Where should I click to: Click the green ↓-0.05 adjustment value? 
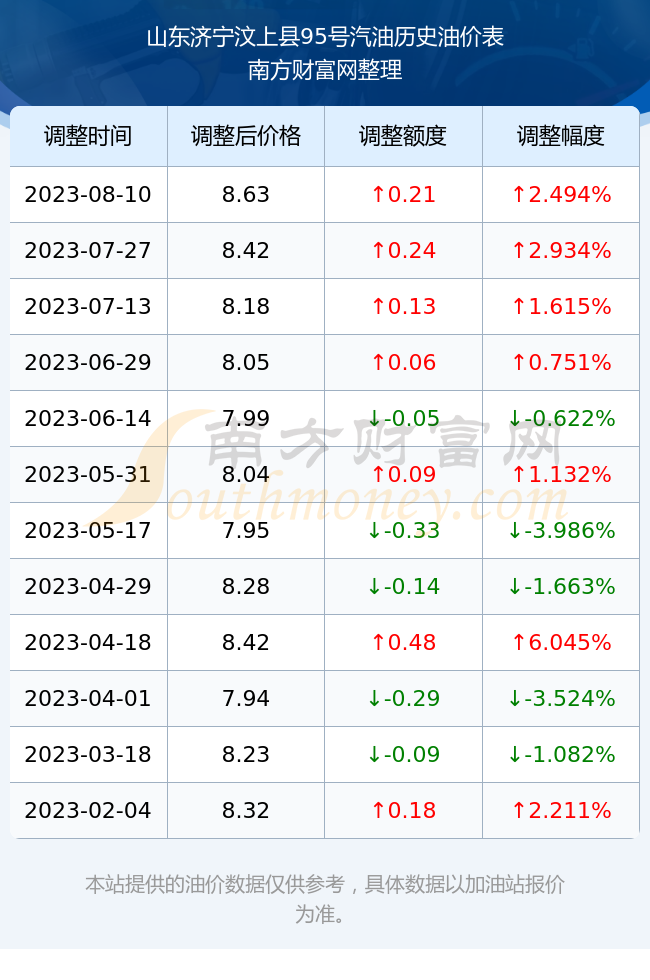[x=403, y=418]
